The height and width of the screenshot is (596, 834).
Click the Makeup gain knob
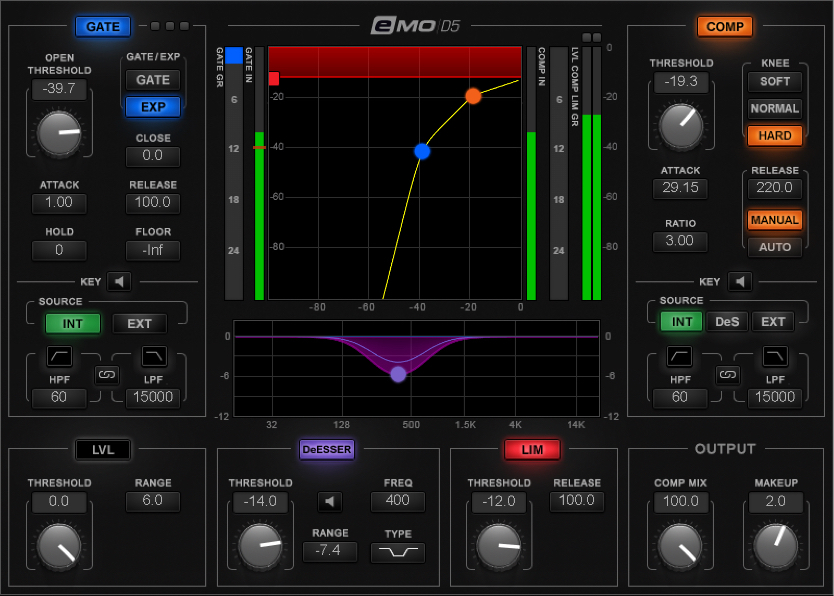[775, 547]
